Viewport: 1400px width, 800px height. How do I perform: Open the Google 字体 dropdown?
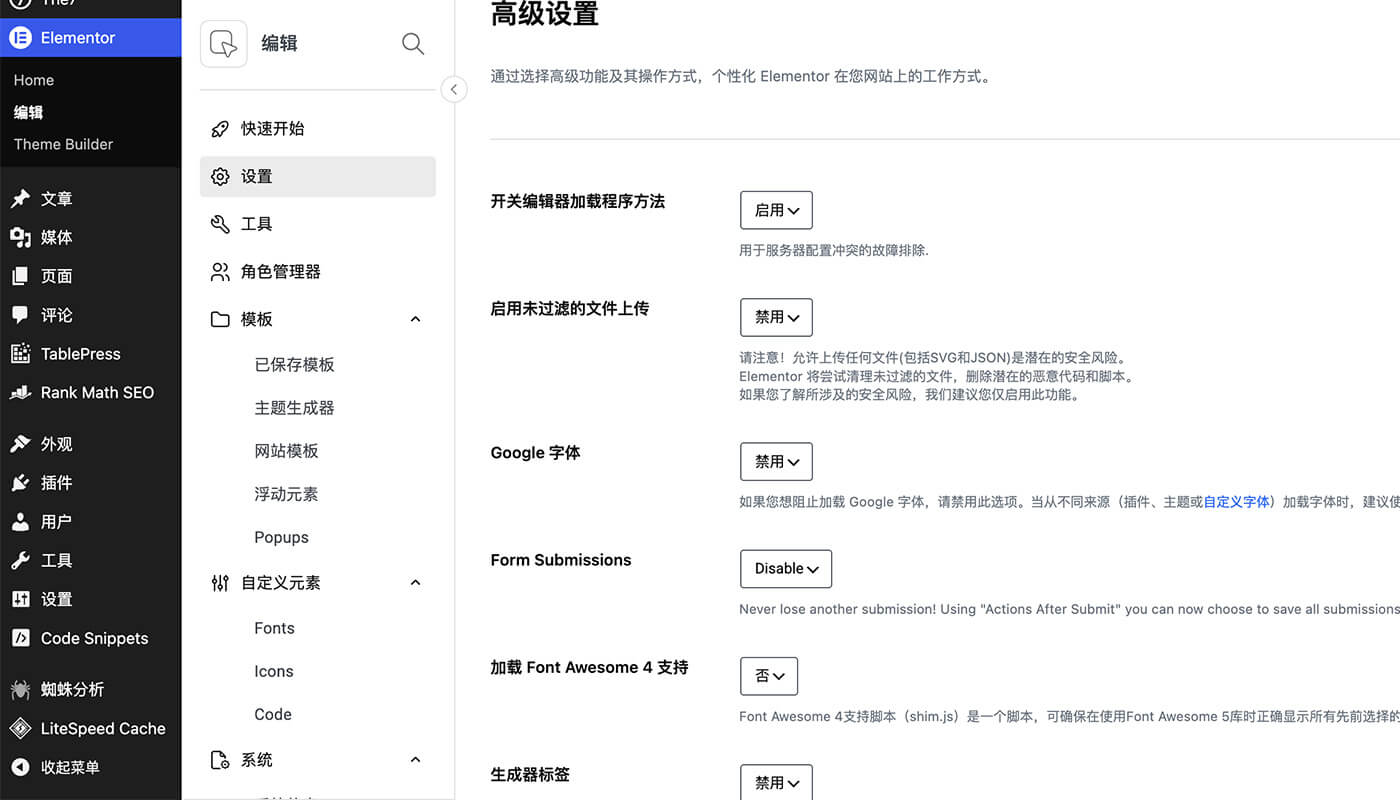pyautogui.click(x=776, y=462)
